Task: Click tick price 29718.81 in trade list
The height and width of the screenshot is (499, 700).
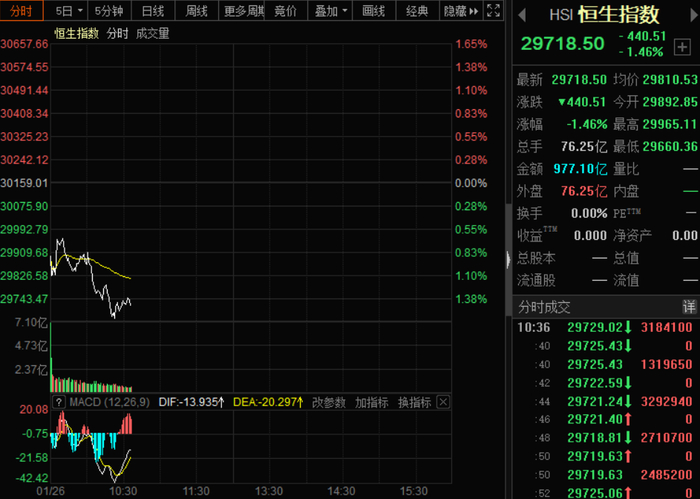Action: click(595, 438)
